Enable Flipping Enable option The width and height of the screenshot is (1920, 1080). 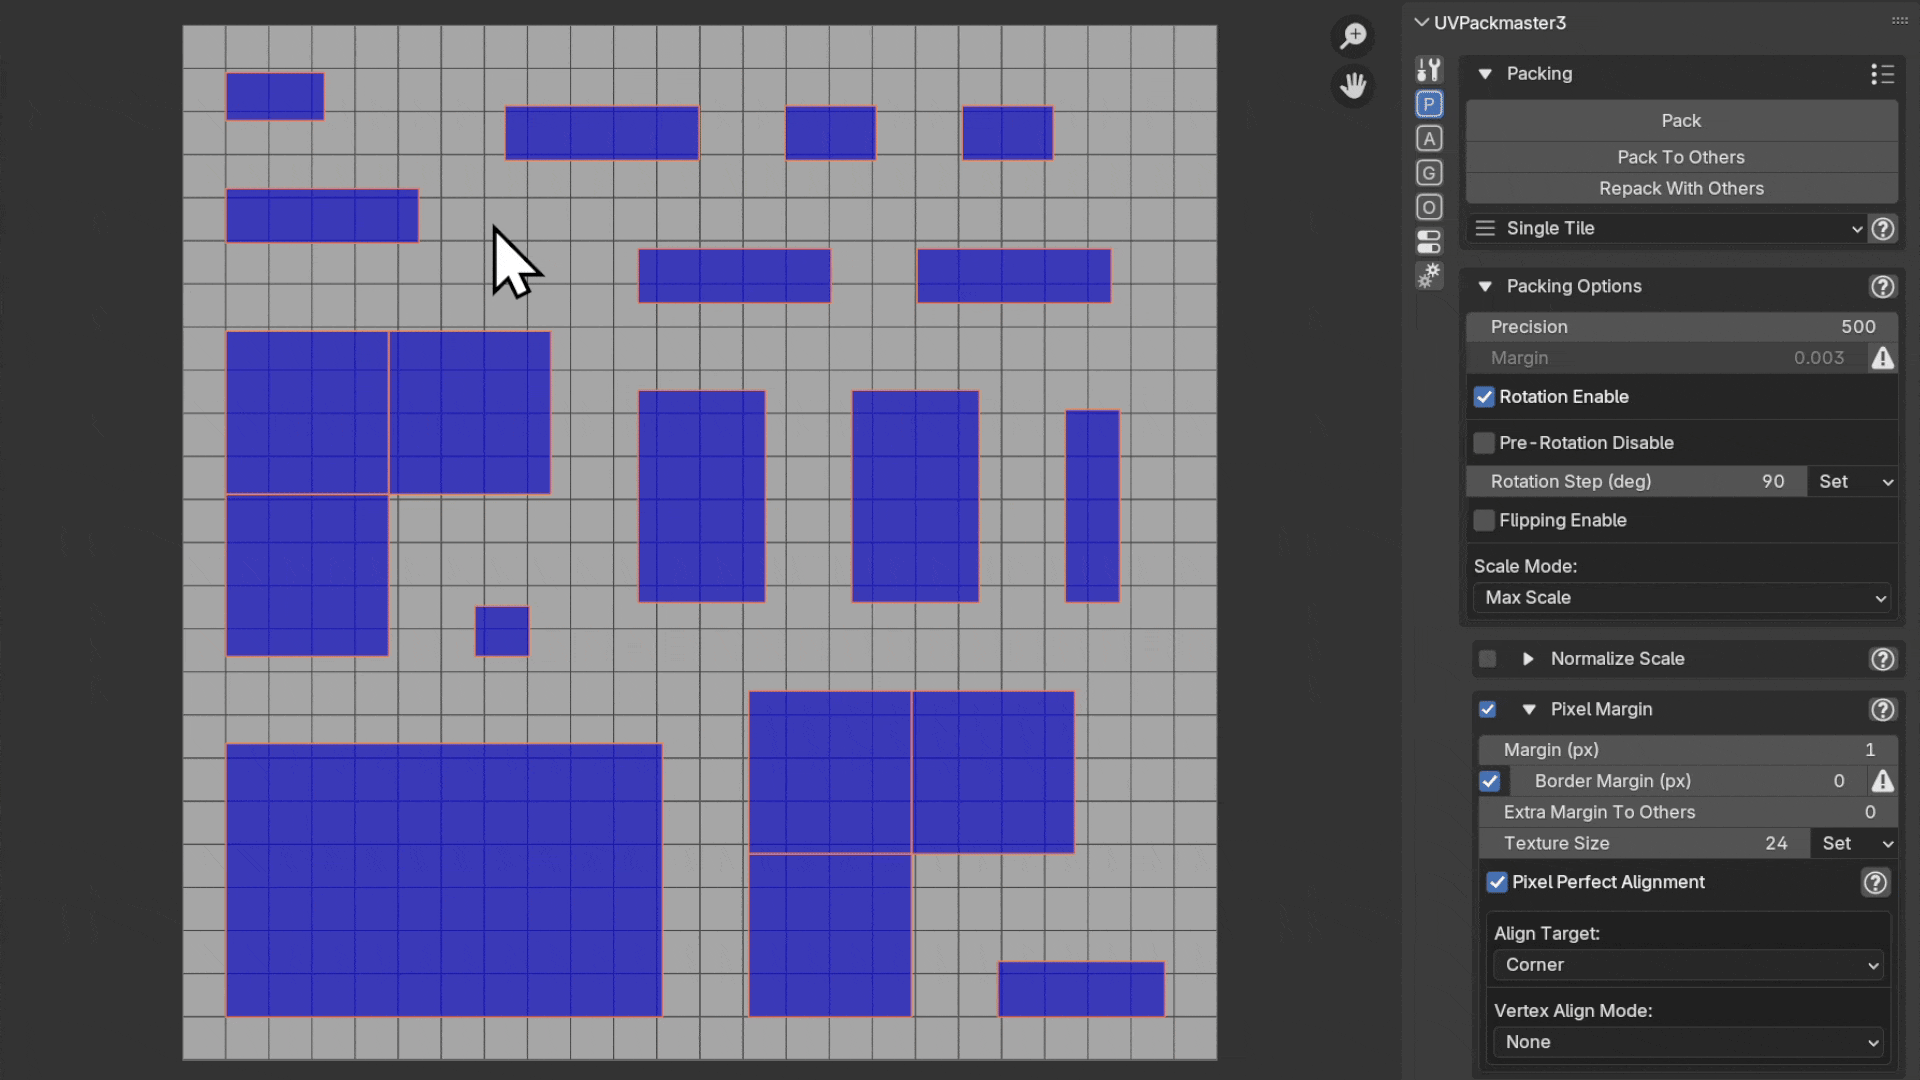(x=1484, y=520)
